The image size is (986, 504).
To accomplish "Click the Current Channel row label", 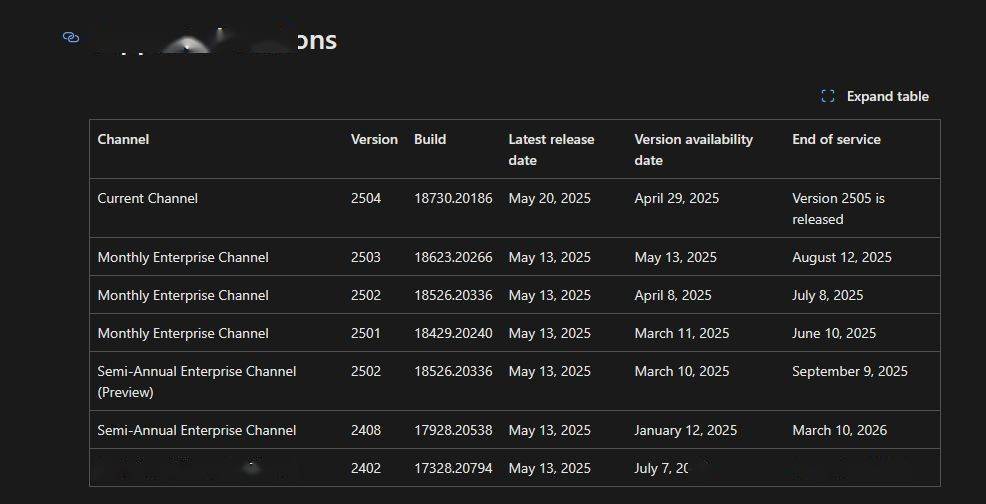I will click(x=147, y=198).
